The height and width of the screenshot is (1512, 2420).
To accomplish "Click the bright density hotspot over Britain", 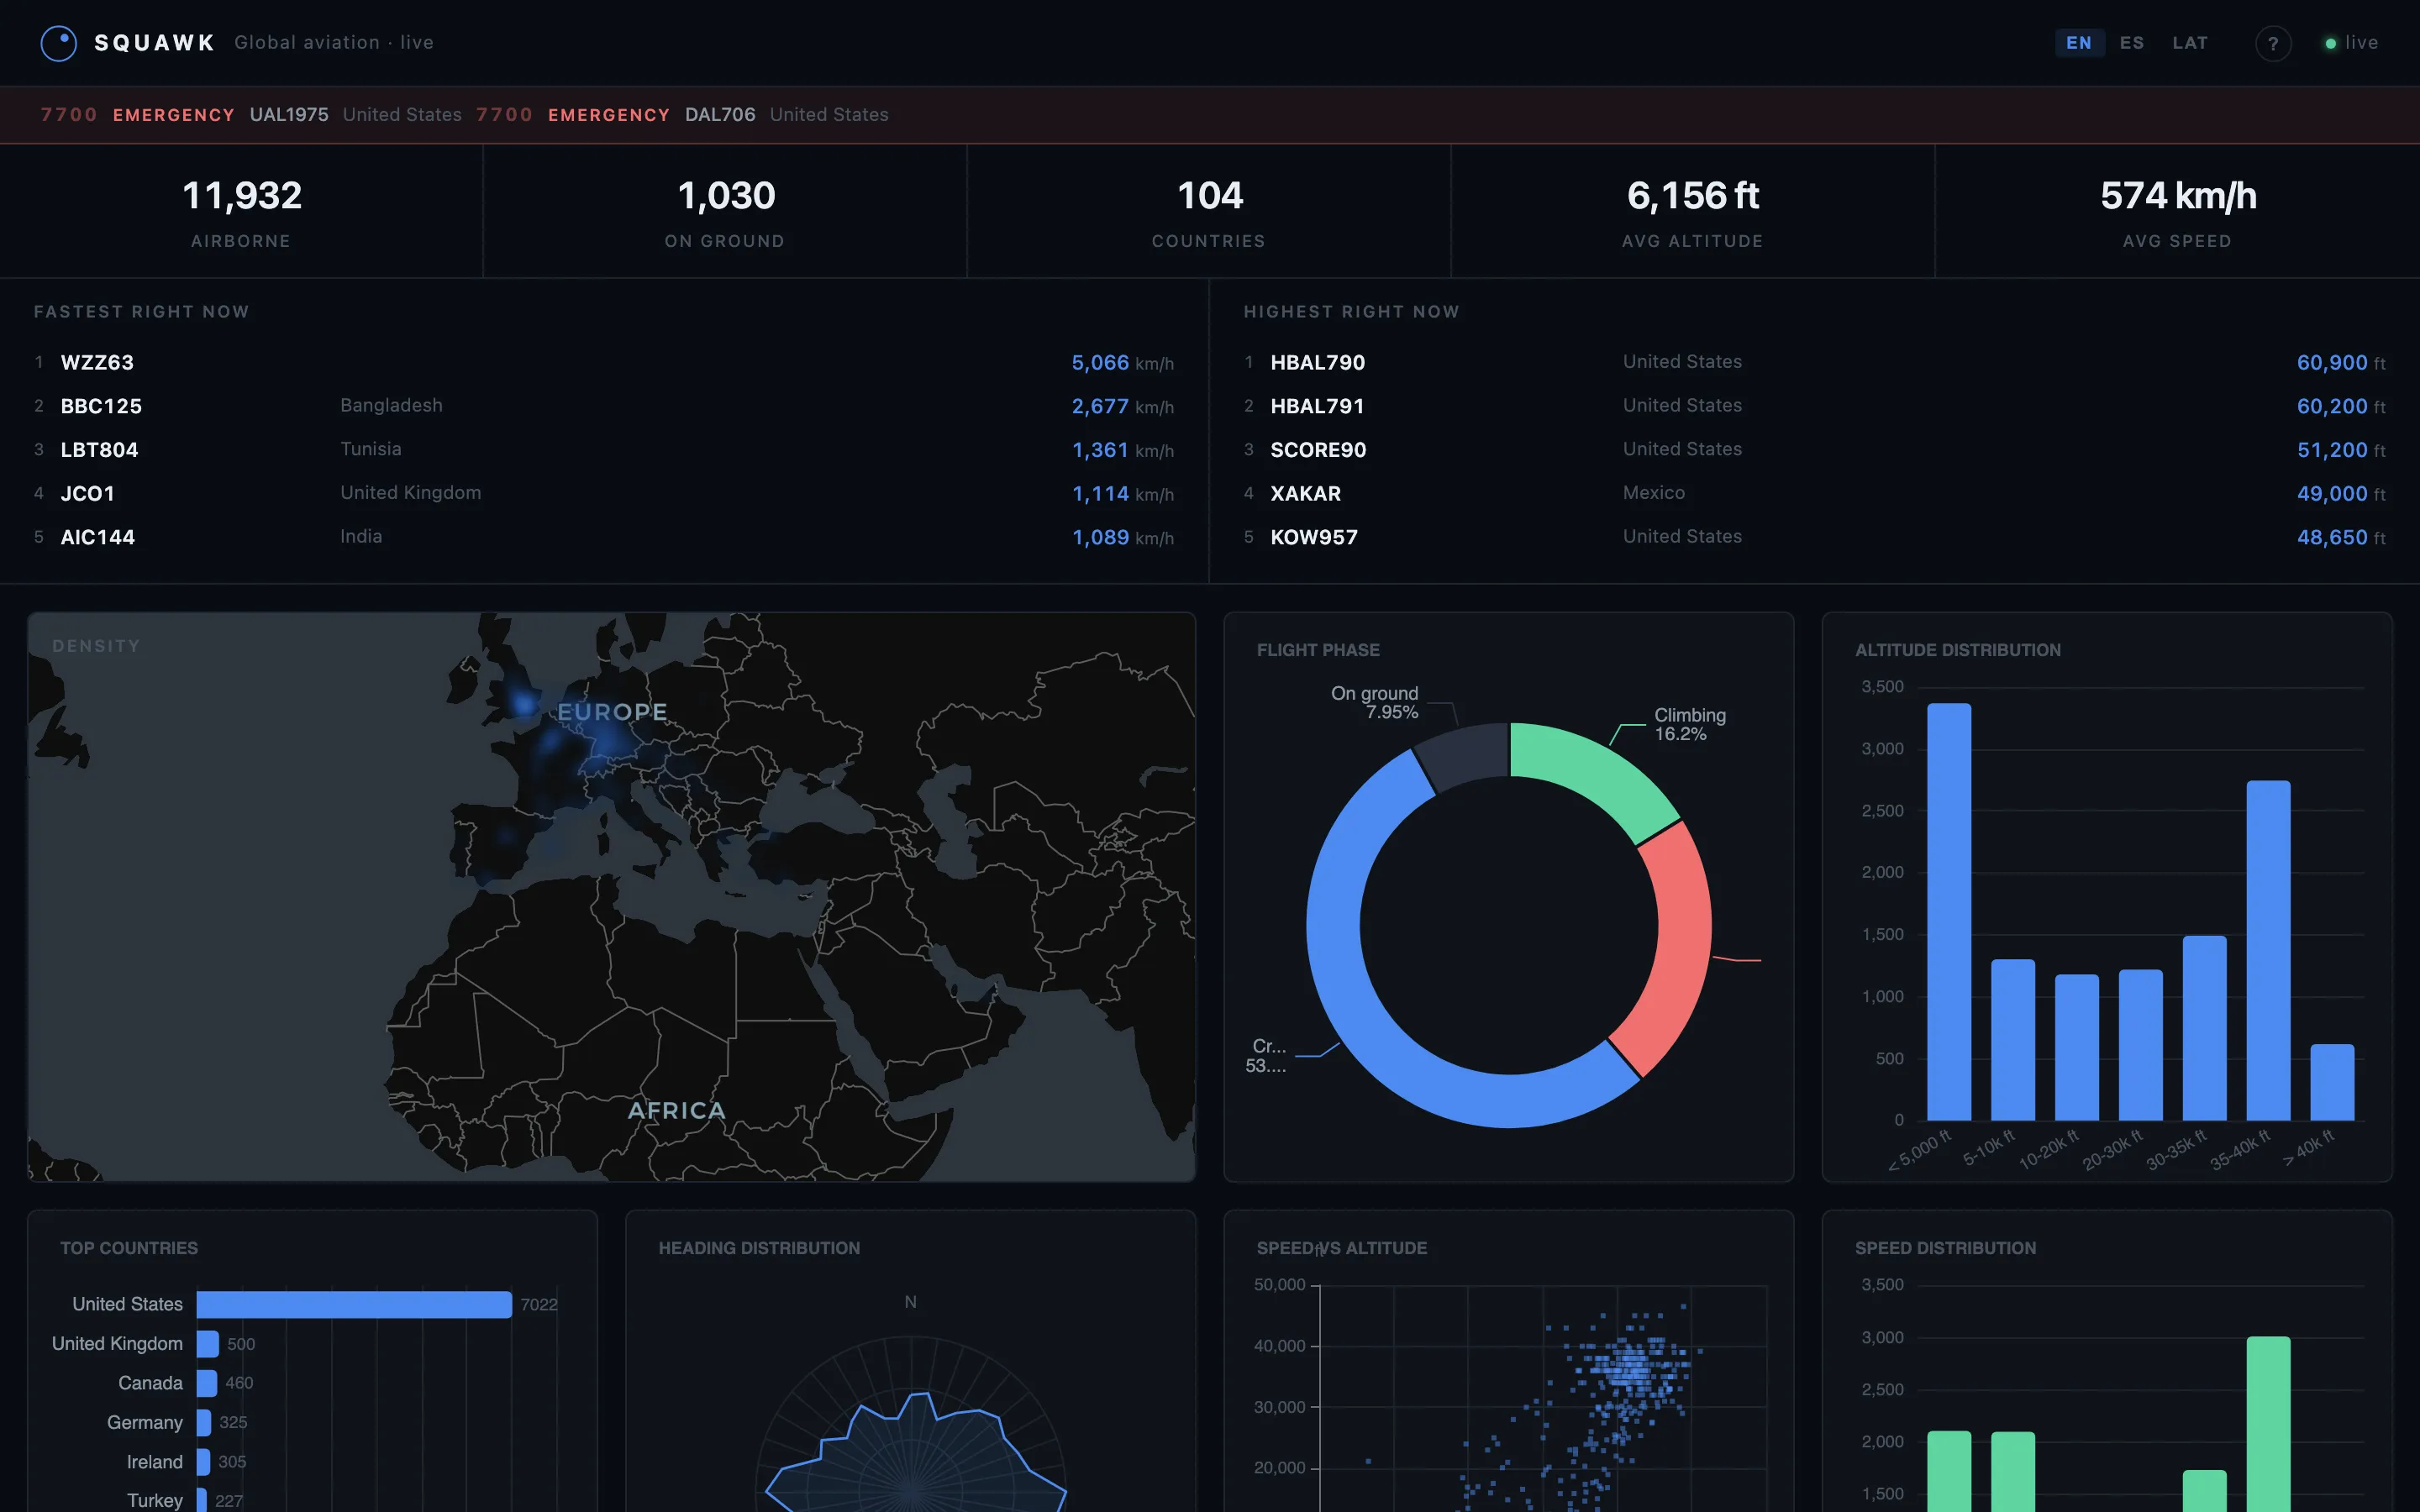I will (523, 703).
